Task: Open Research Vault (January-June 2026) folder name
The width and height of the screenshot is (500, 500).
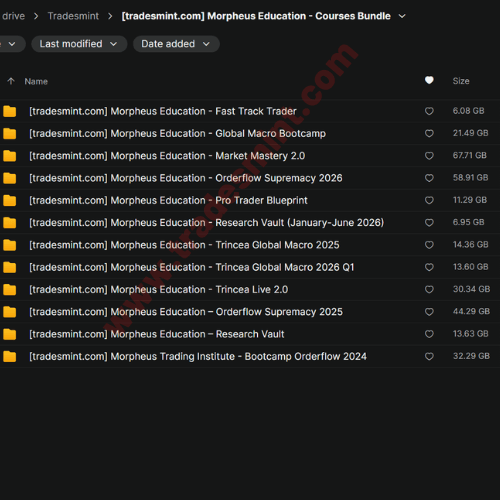Action: coord(207,223)
